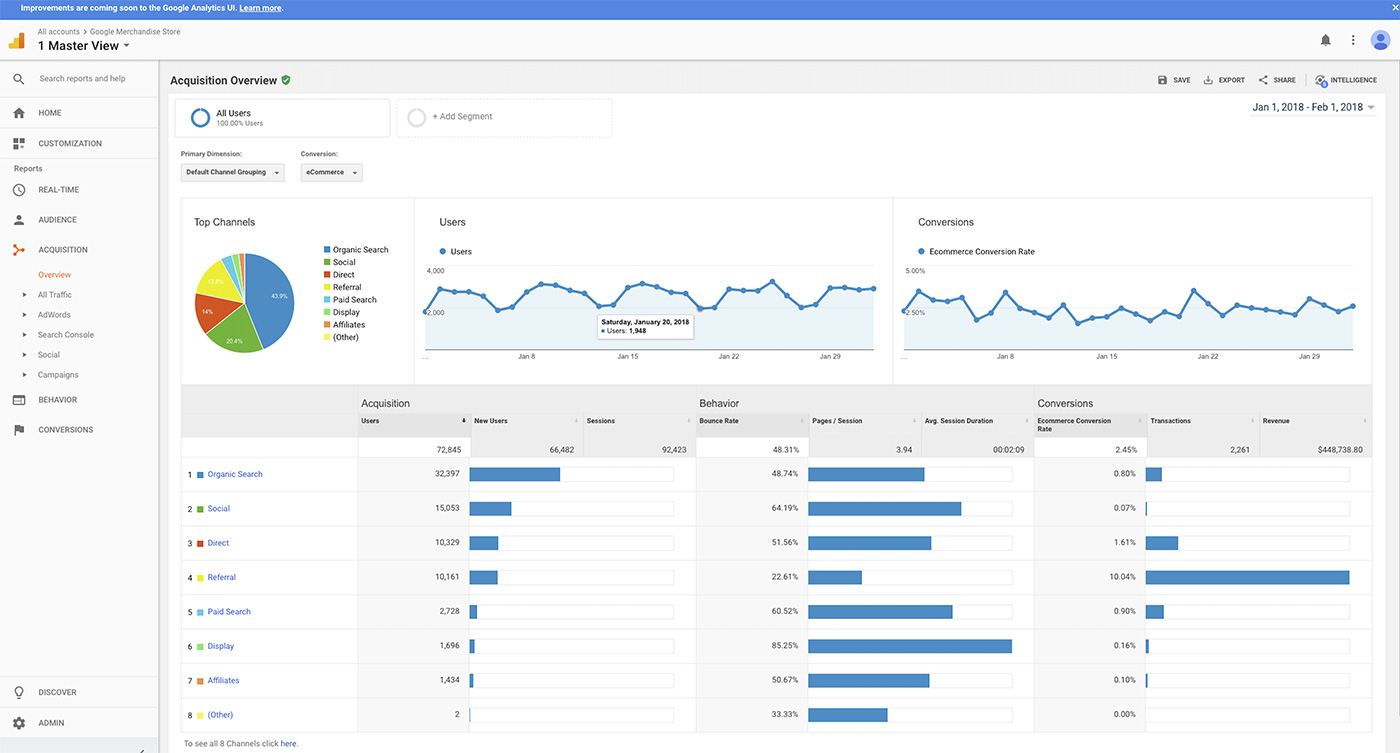Open the Default Channel Grouping dropdown
Image resolution: width=1400 pixels, height=753 pixels.
[234, 172]
